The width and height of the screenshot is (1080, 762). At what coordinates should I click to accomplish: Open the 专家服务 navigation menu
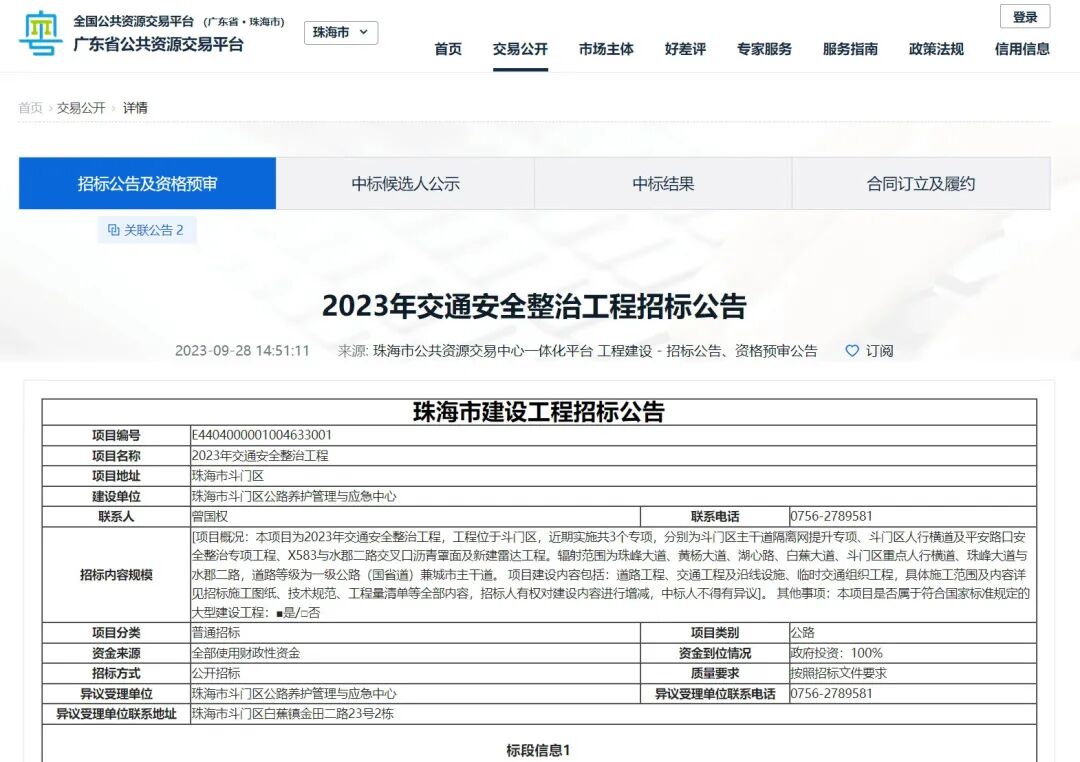point(765,46)
